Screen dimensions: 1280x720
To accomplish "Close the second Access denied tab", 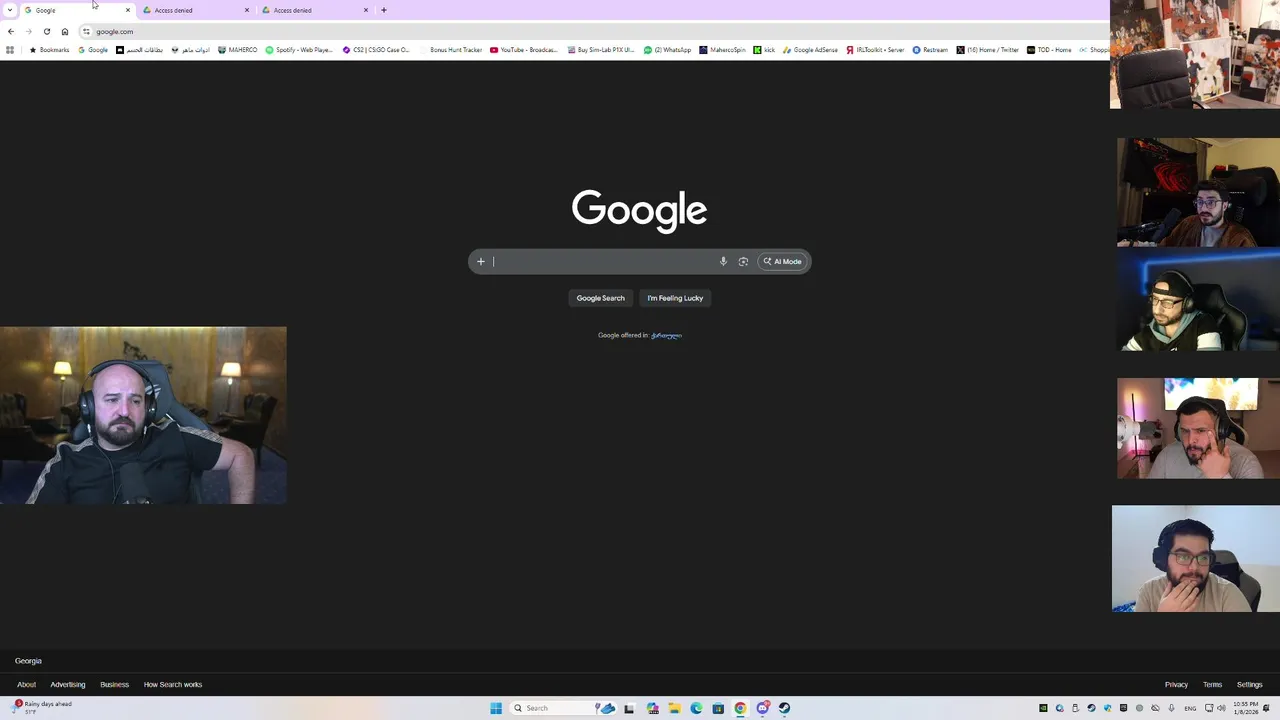I will click(x=366, y=10).
